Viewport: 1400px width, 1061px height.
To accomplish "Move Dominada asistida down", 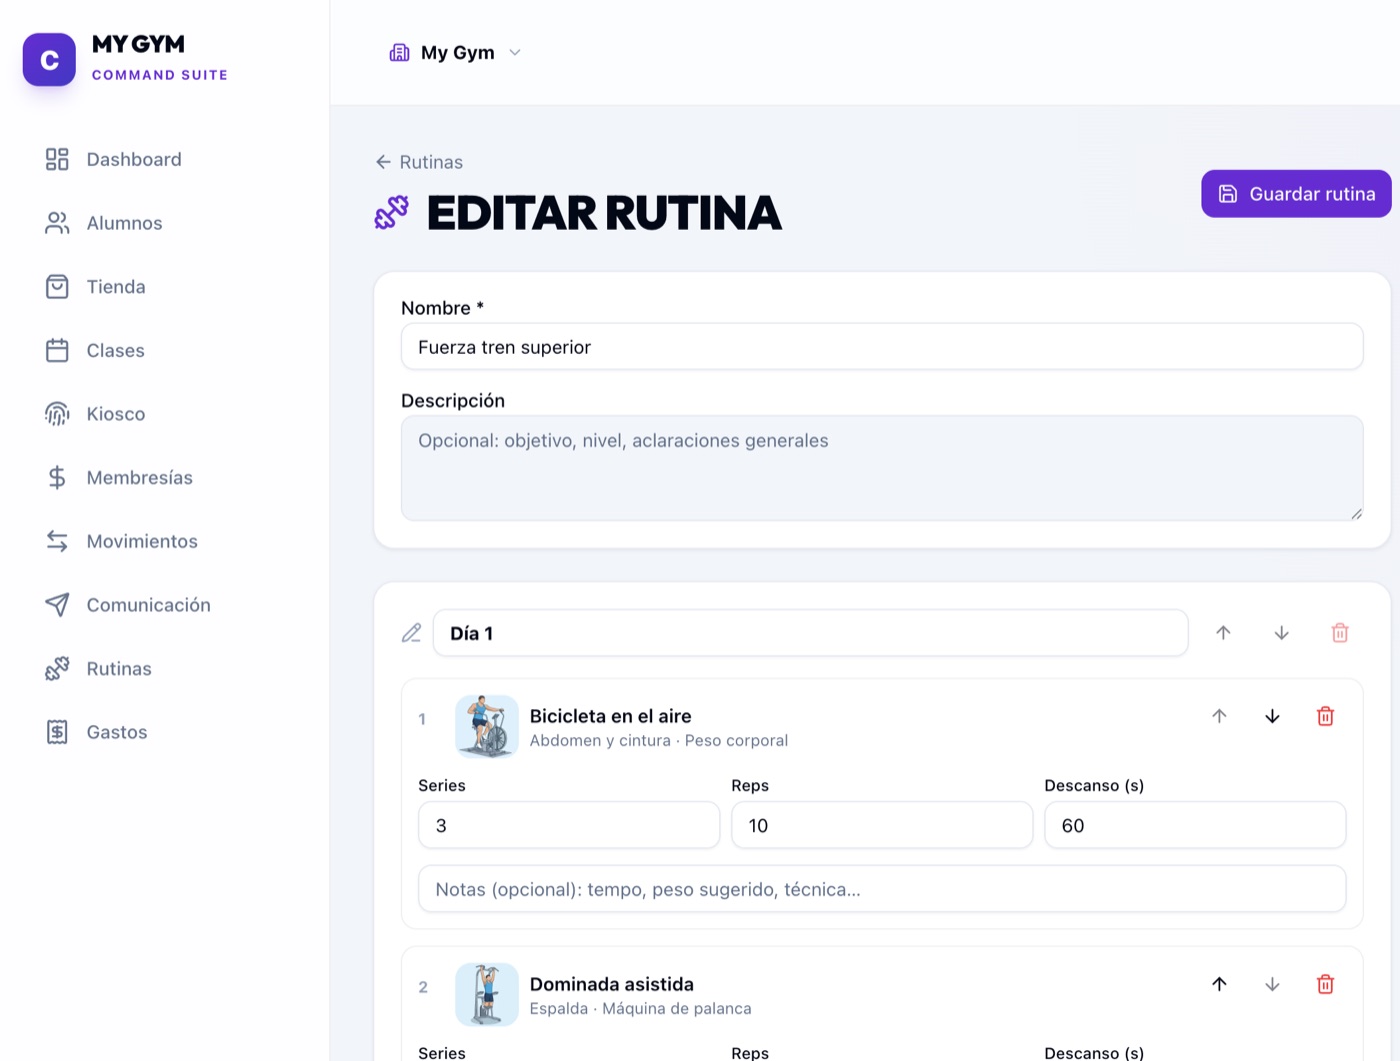I will [1272, 984].
